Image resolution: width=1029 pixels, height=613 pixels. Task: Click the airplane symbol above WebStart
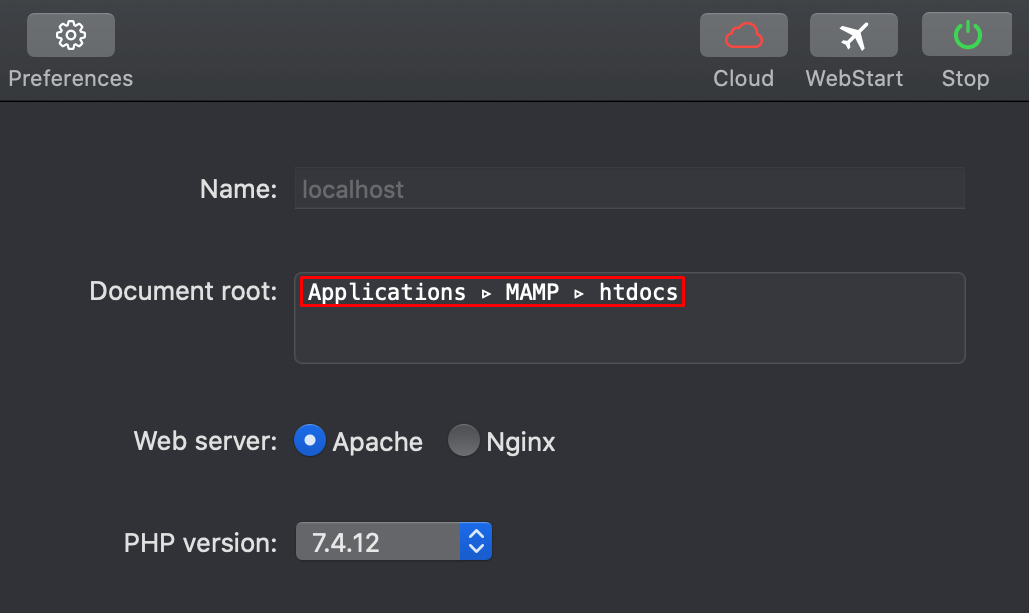[x=854, y=35]
